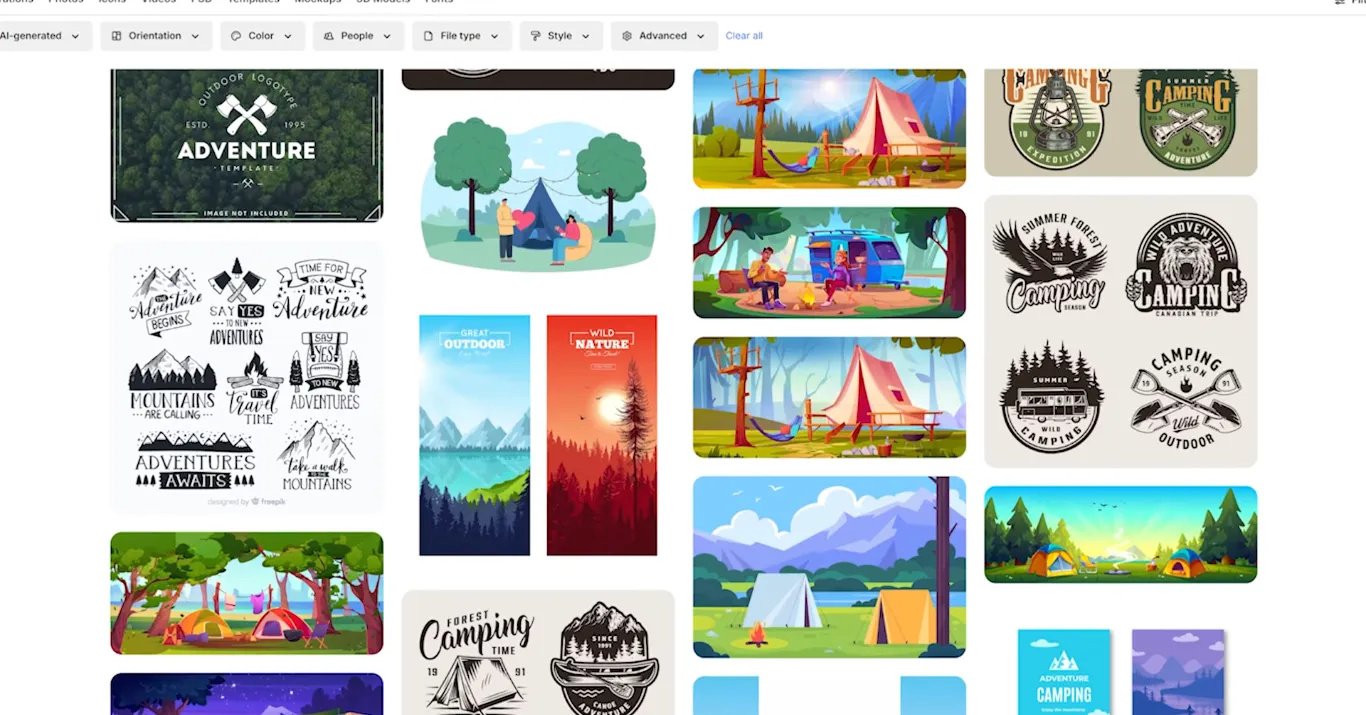Viewport: 1366px width, 715px height.
Task: Open the Fonts section
Action: click(x=438, y=2)
